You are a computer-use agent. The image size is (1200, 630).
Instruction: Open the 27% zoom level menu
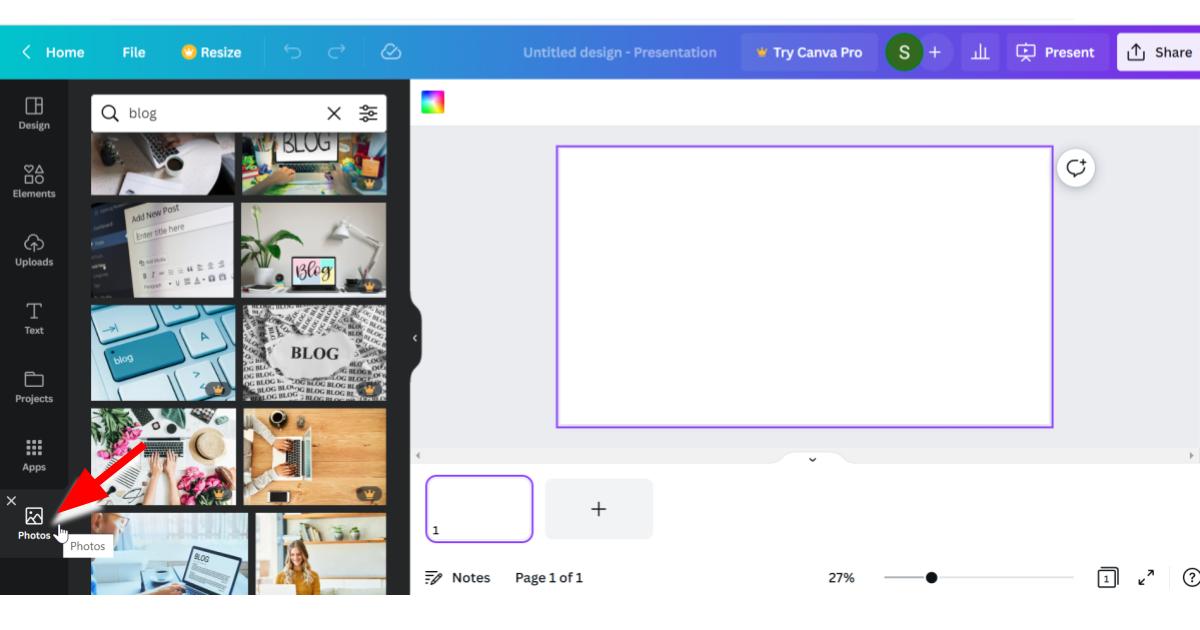pos(841,577)
